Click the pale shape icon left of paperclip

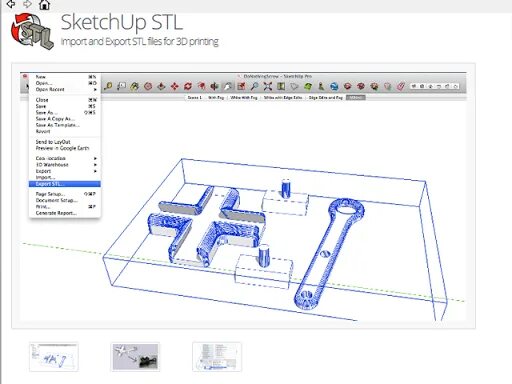(x=387, y=86)
